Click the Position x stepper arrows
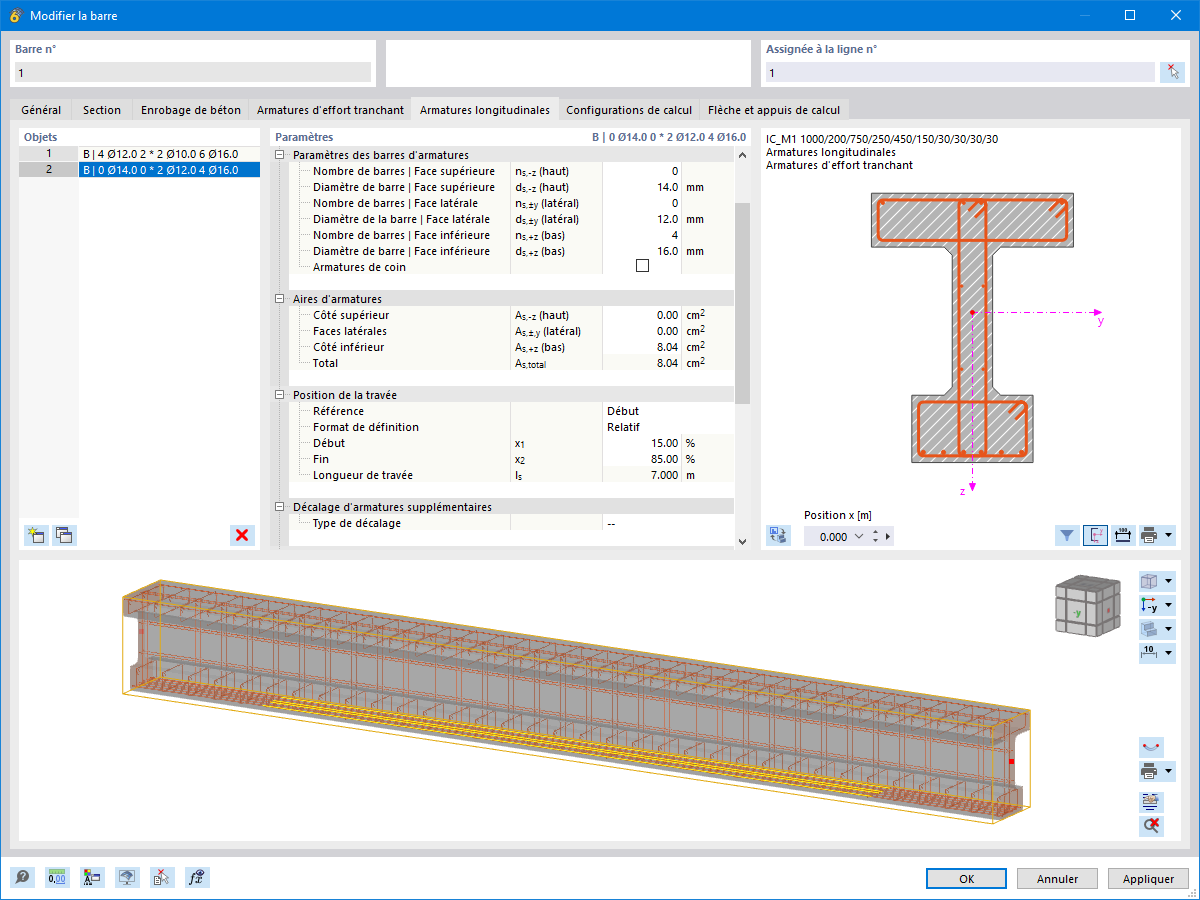The width and height of the screenshot is (1200, 900). coord(875,536)
